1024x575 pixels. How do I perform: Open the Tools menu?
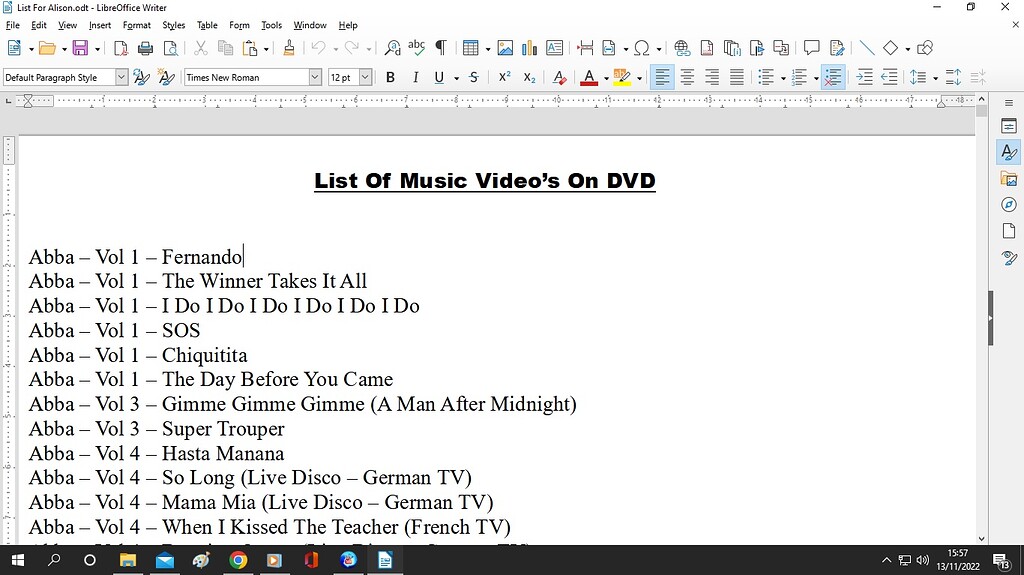coord(271,25)
